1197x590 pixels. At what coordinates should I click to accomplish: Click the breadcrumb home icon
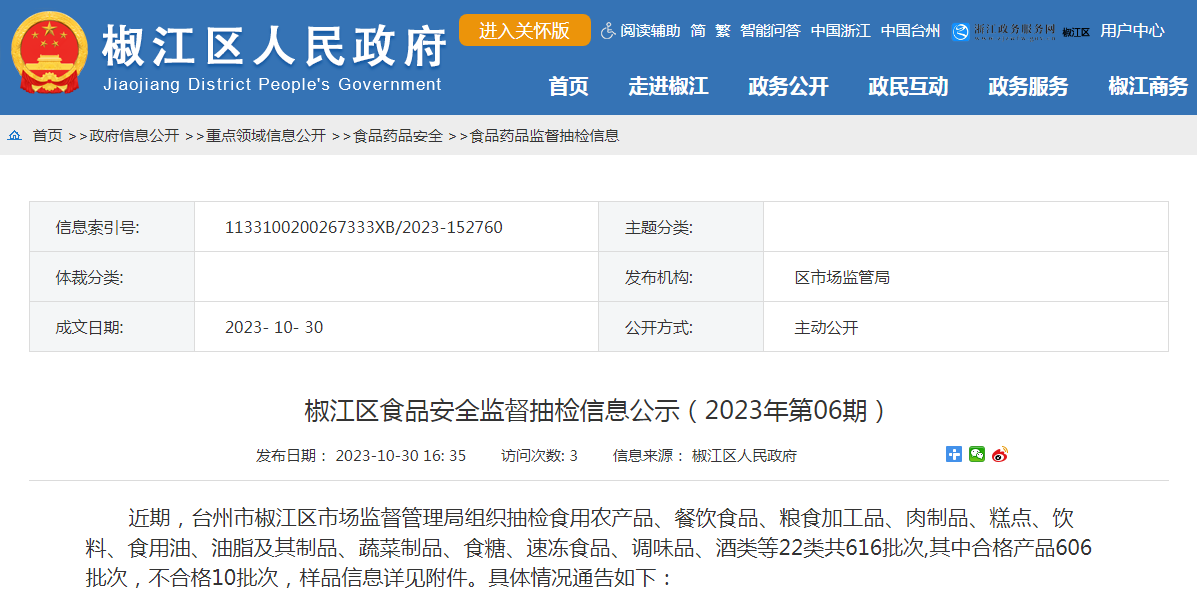[15, 136]
